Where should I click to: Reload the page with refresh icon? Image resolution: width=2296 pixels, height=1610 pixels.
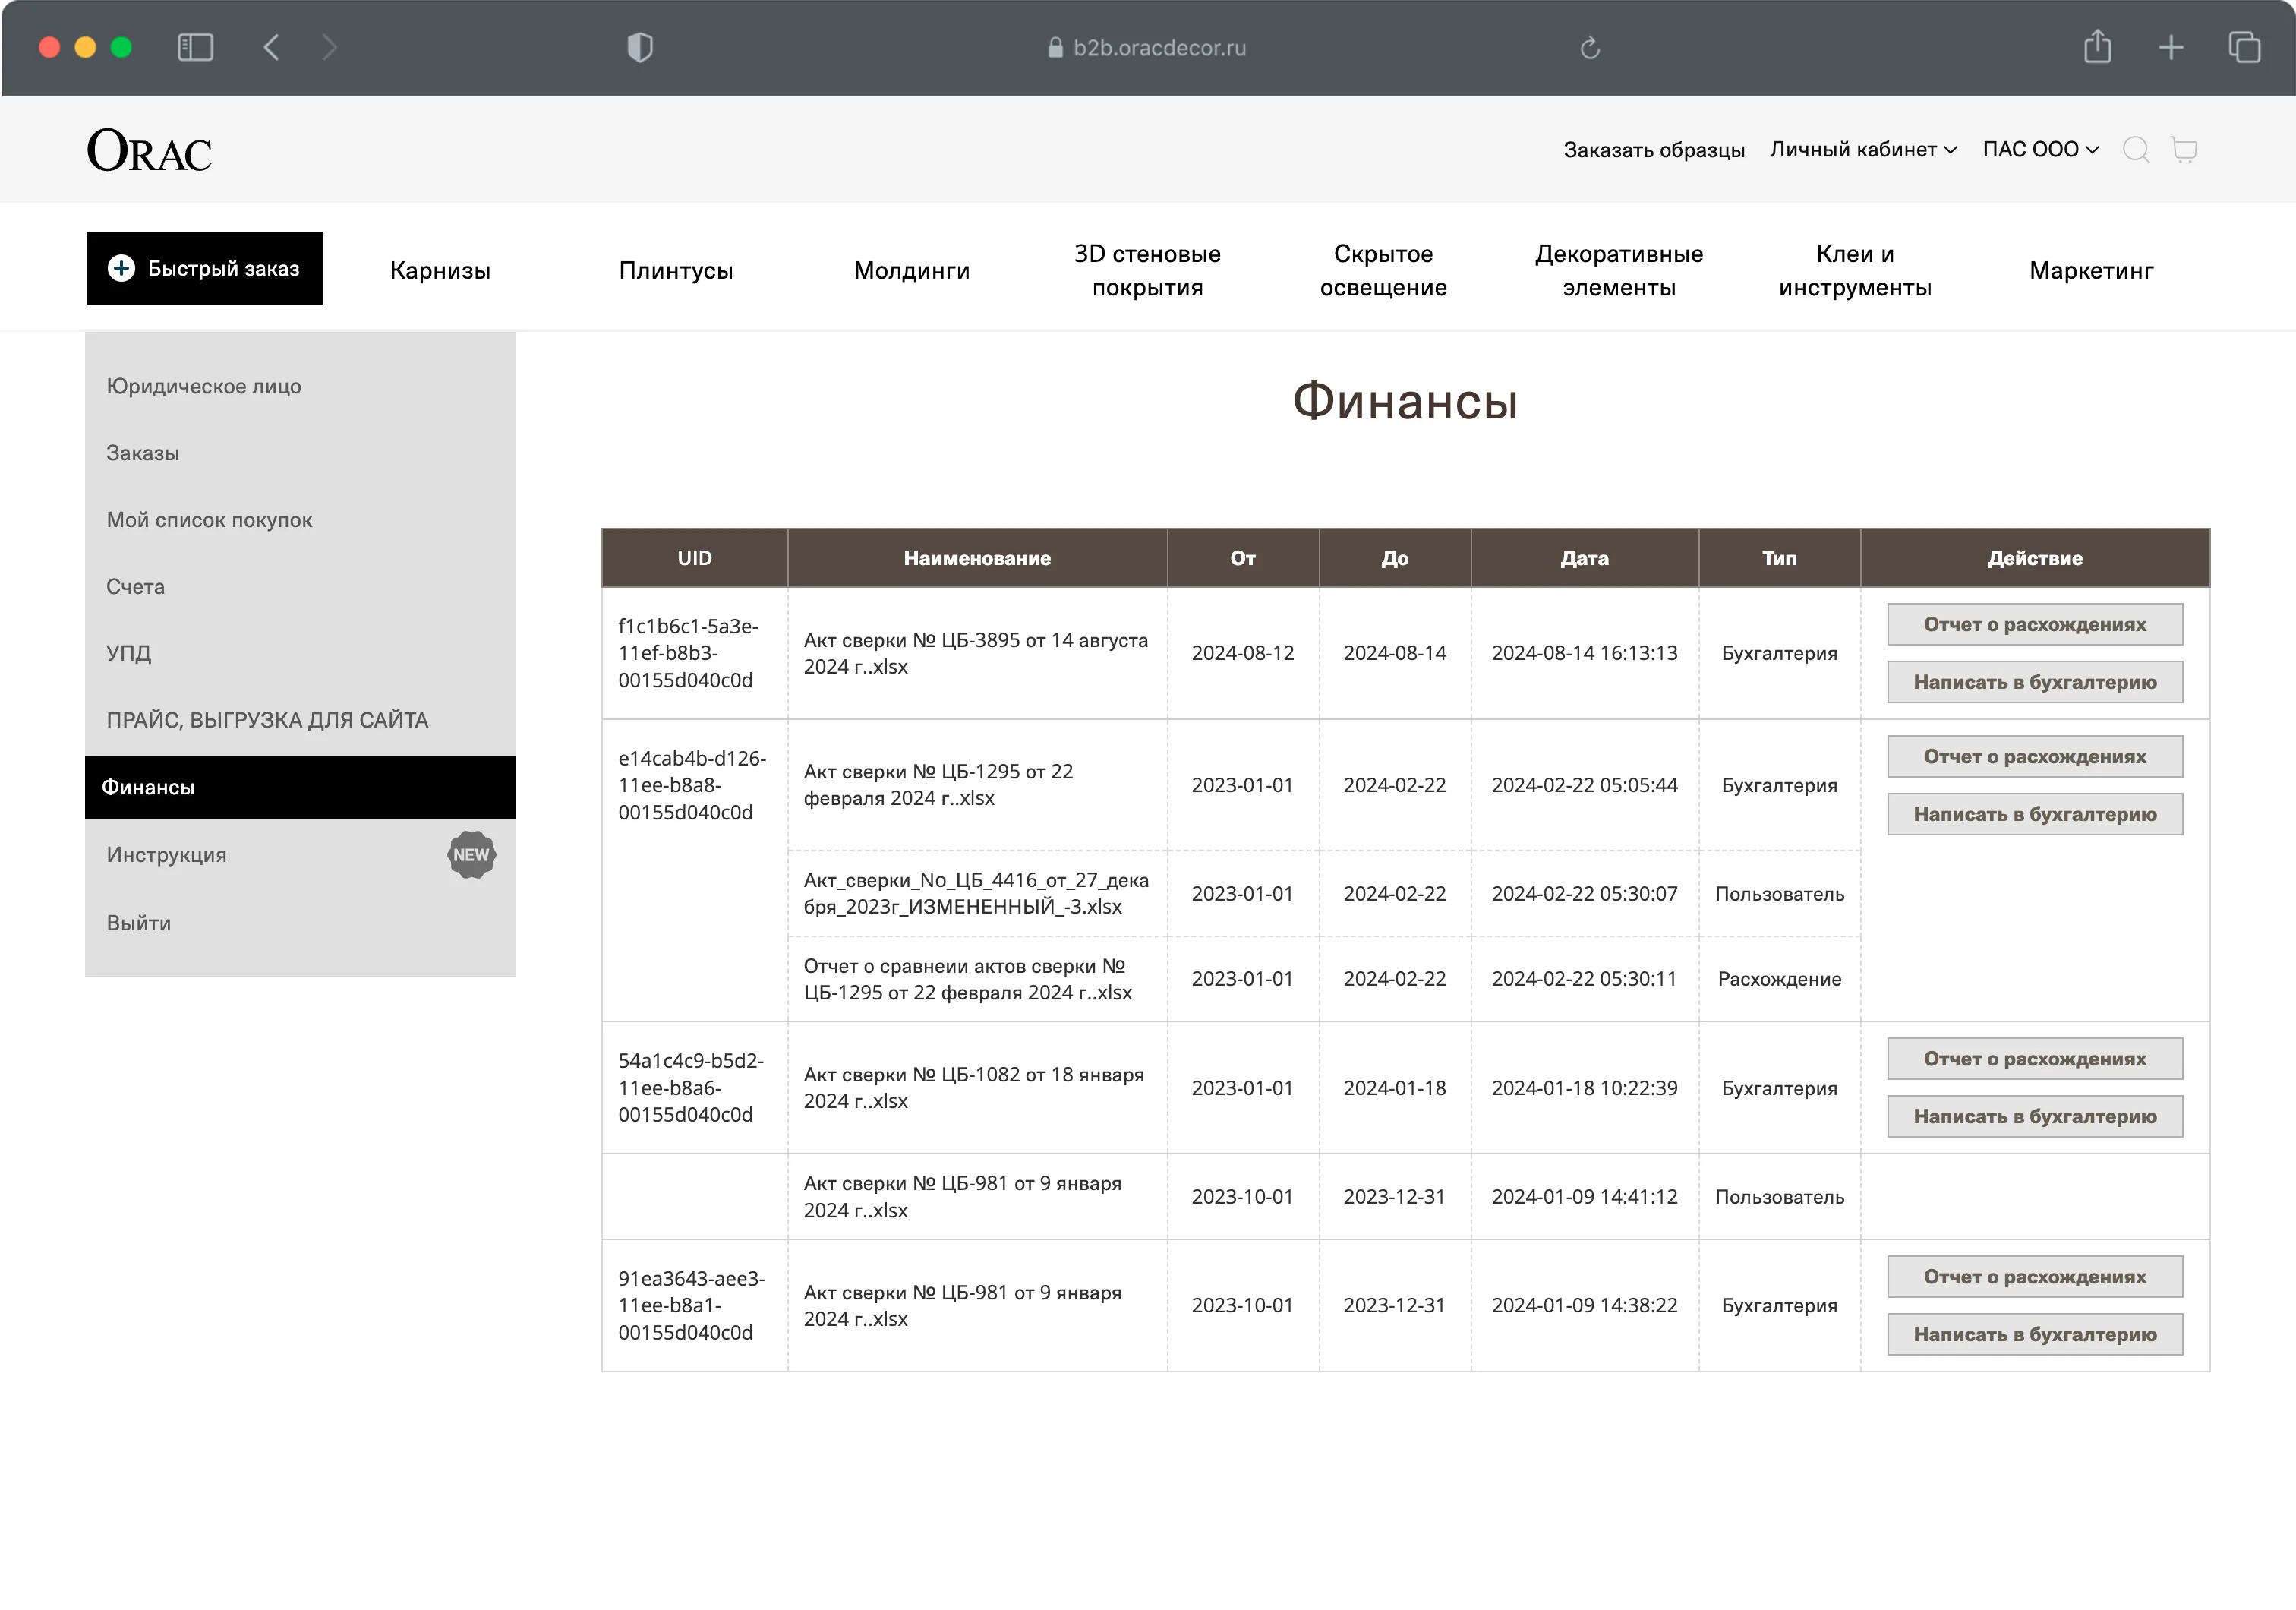[x=1590, y=47]
